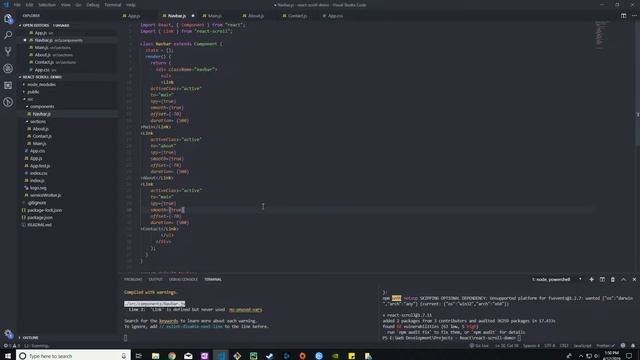Click Spaces indentation in status bar

531,346
